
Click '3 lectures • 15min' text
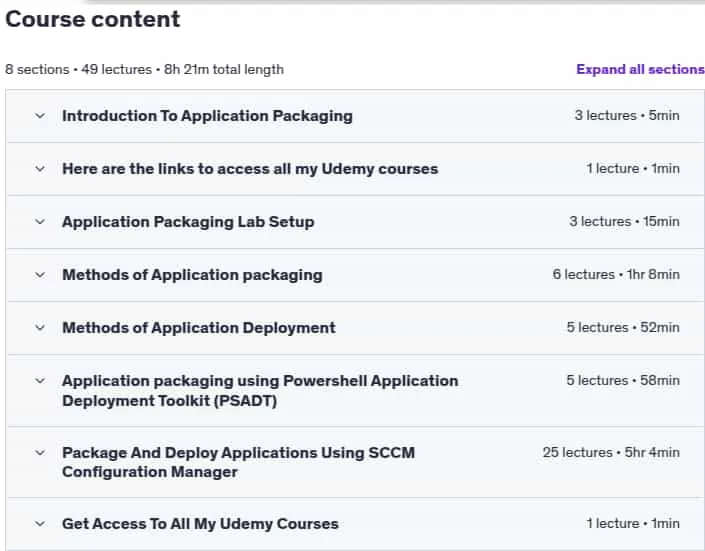coord(624,222)
